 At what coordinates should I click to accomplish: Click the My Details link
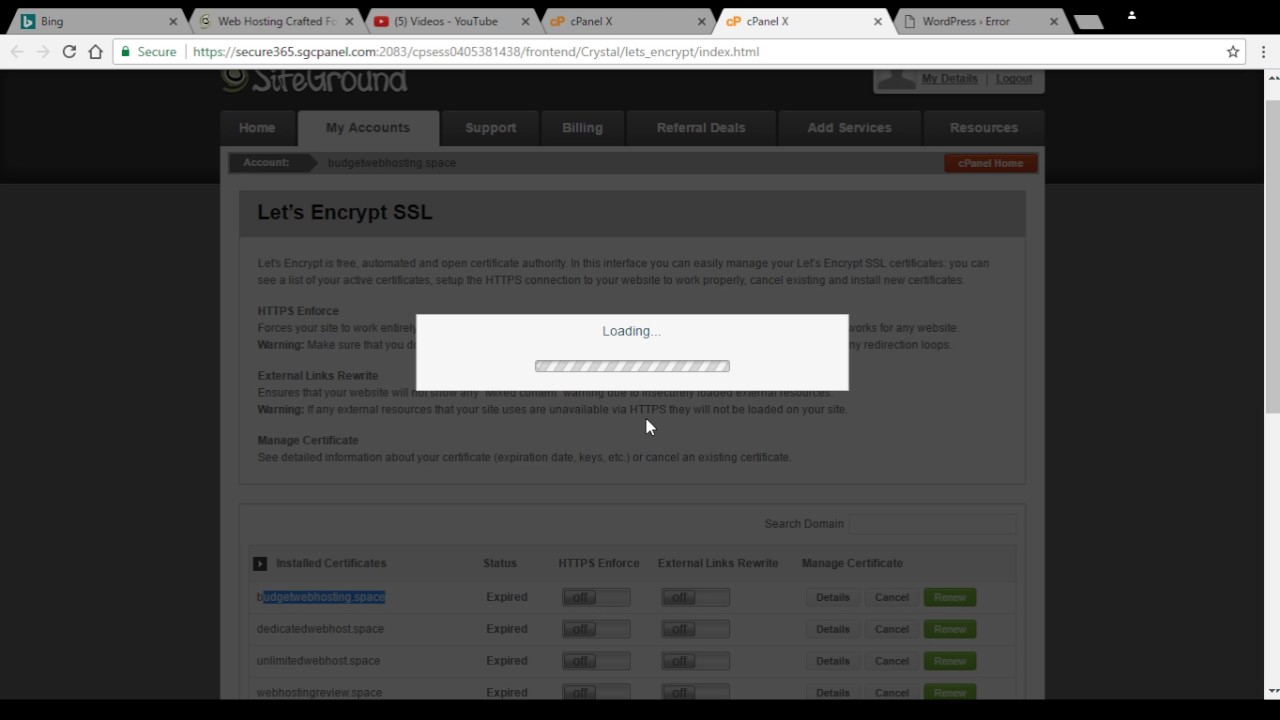(x=949, y=79)
